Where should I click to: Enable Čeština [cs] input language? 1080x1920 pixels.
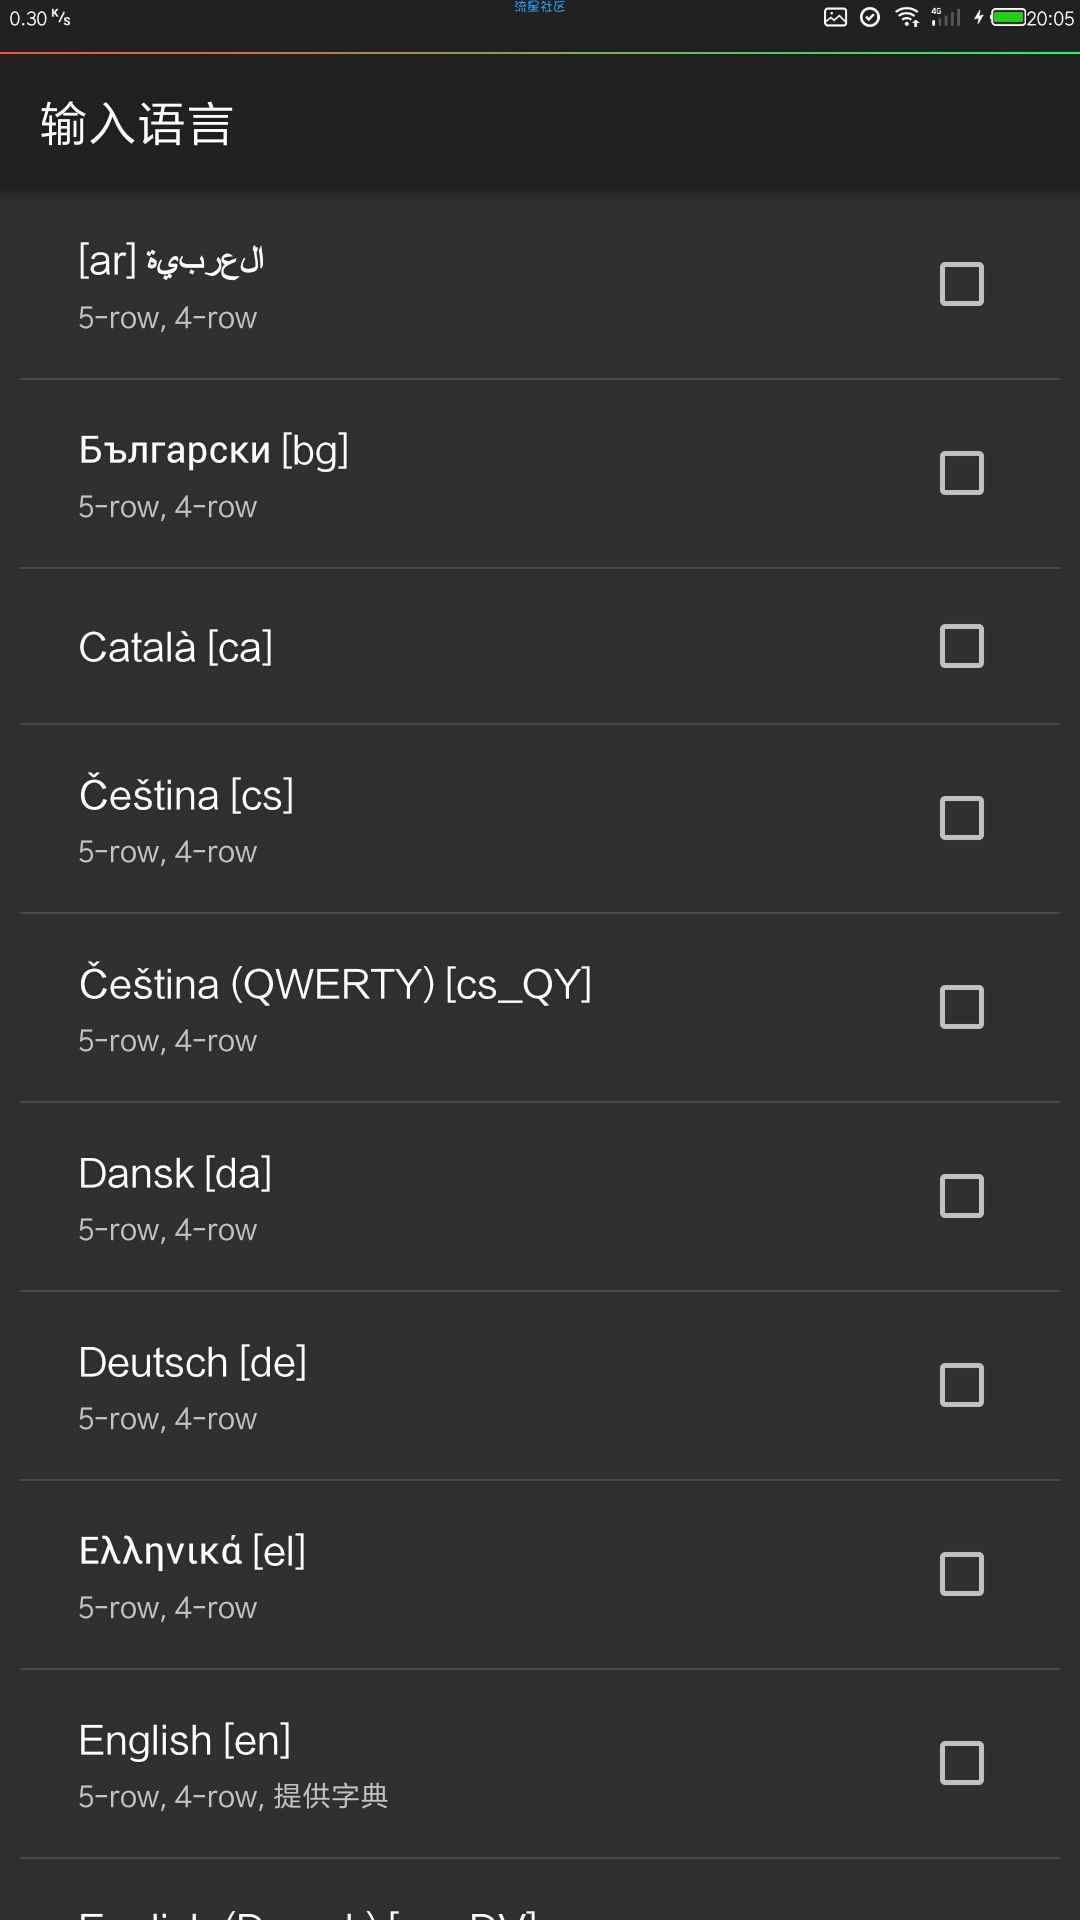coord(962,818)
